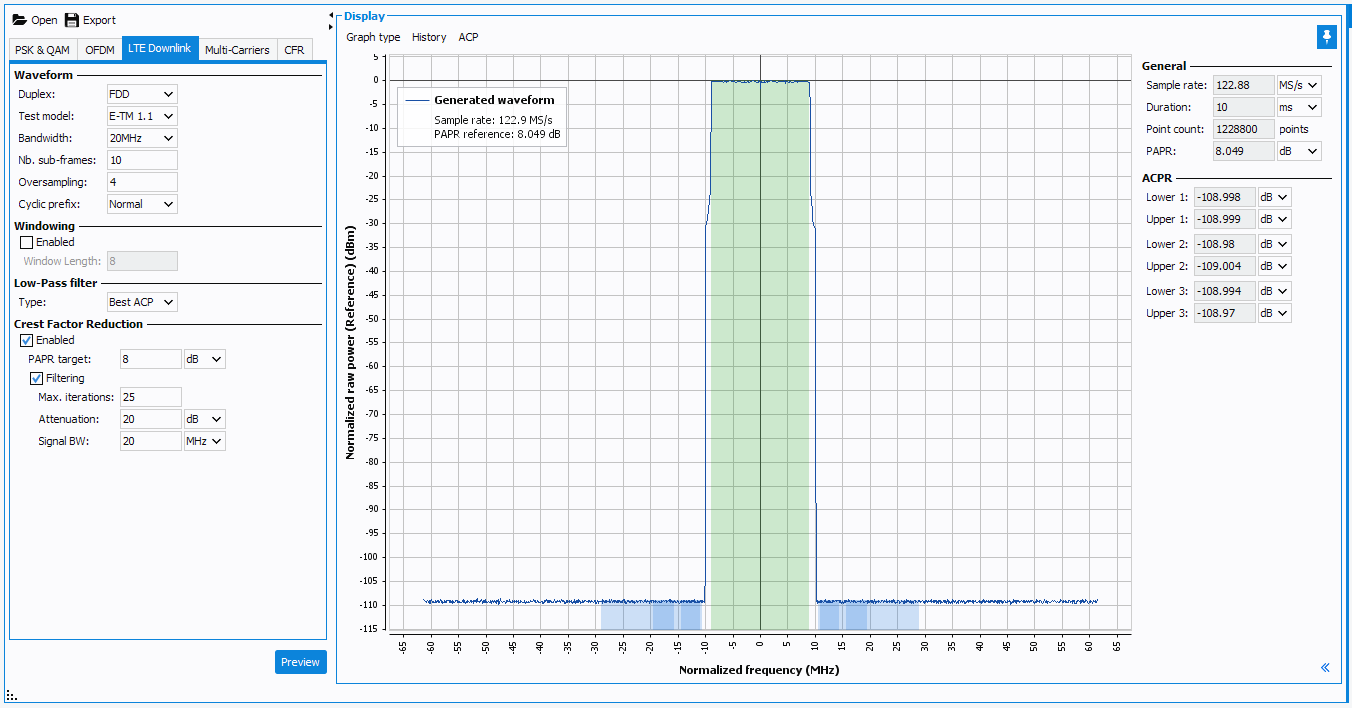Select the LTE Downlink tab
1352x708 pixels.
(160, 48)
